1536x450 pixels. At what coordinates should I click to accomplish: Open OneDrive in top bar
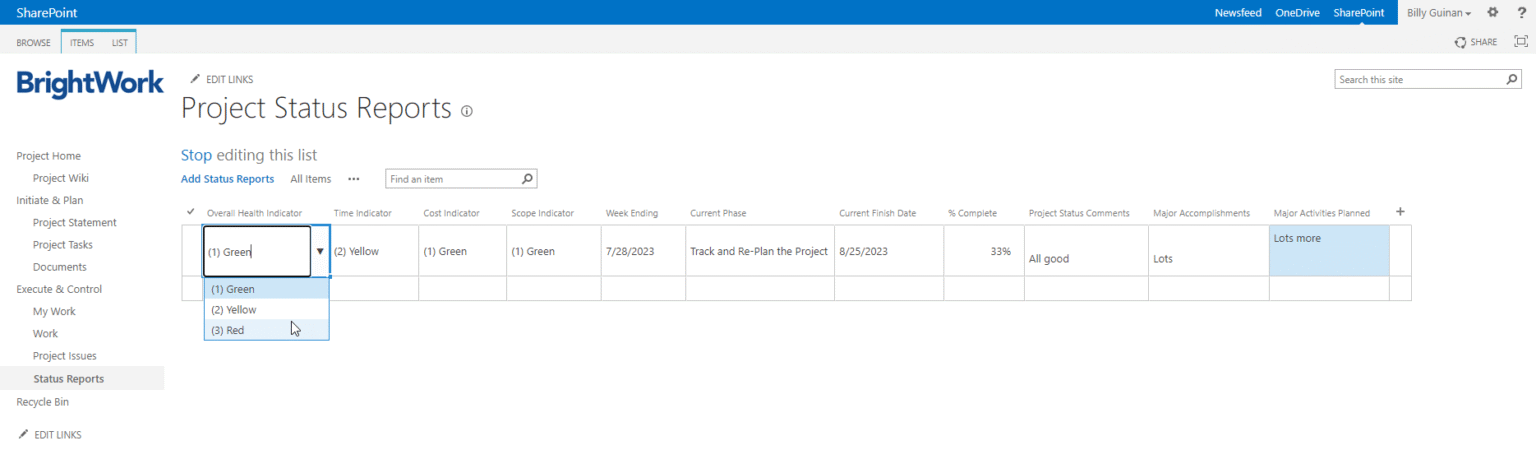coord(1297,13)
